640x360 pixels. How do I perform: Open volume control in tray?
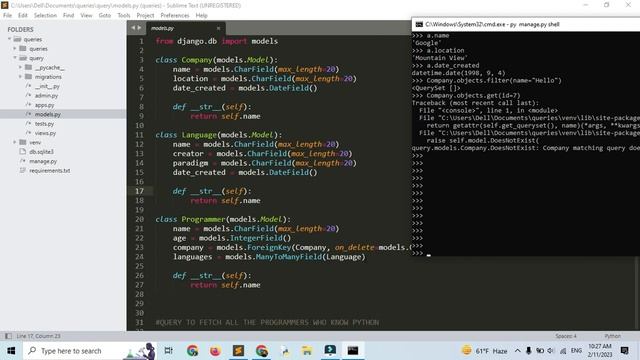[x=551, y=351]
